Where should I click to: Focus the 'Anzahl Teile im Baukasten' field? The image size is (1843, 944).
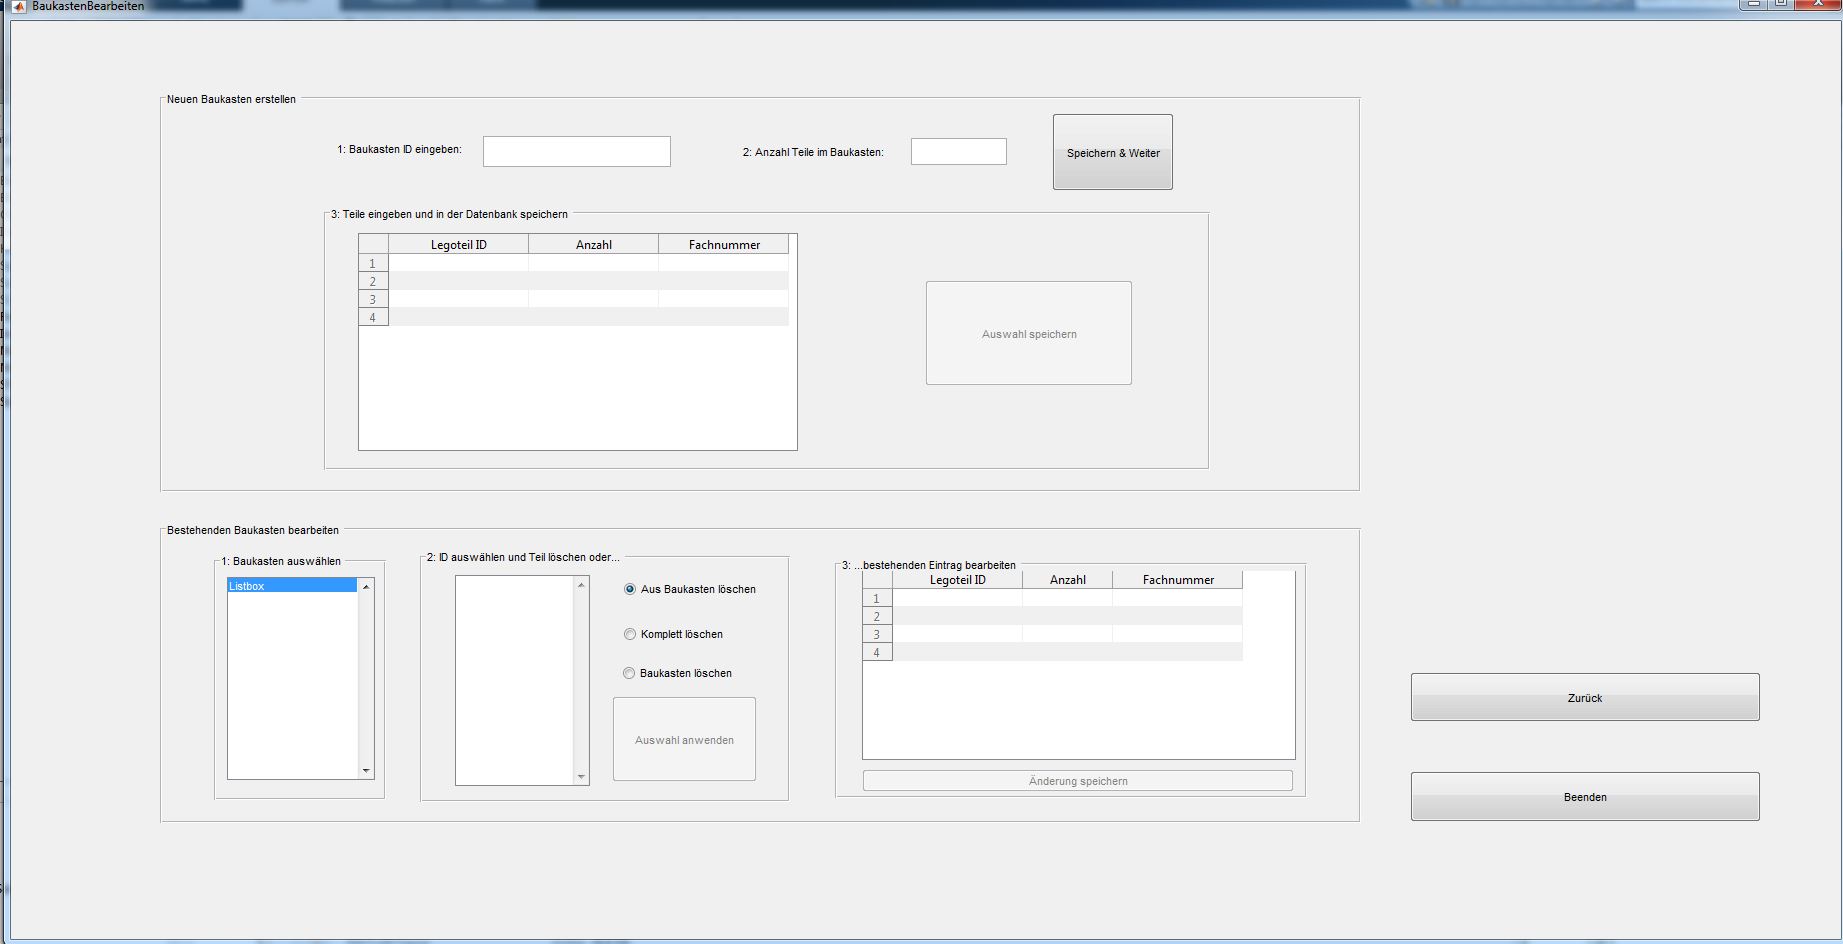(958, 152)
